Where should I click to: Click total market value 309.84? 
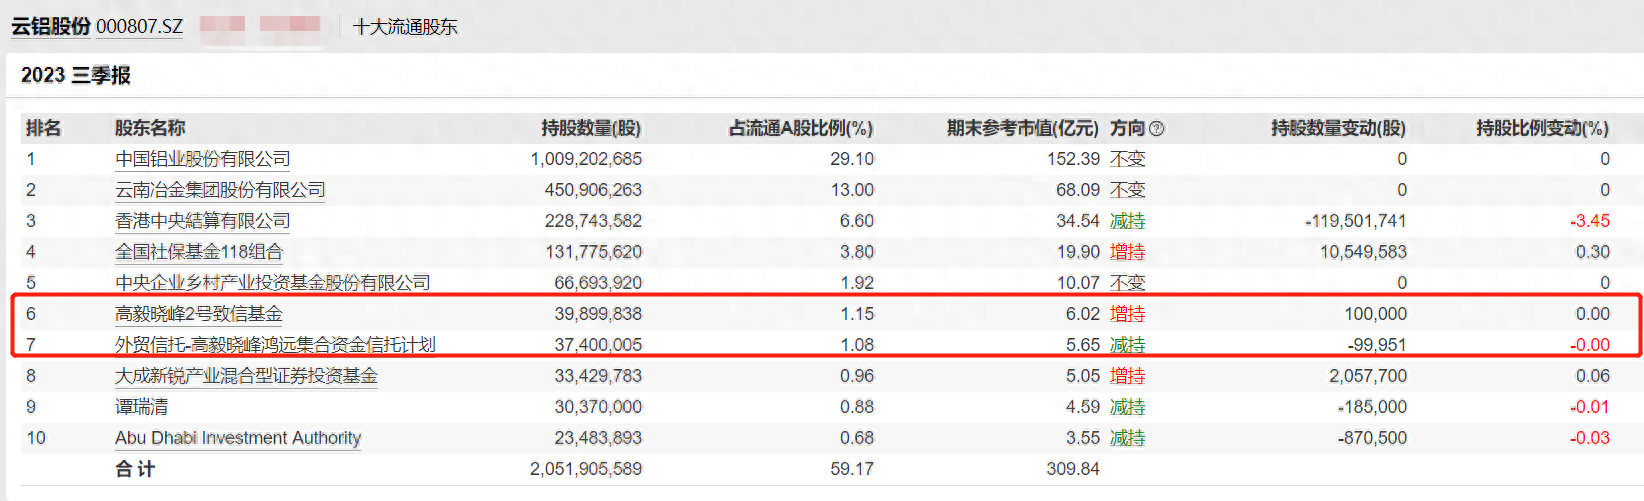1073,469
